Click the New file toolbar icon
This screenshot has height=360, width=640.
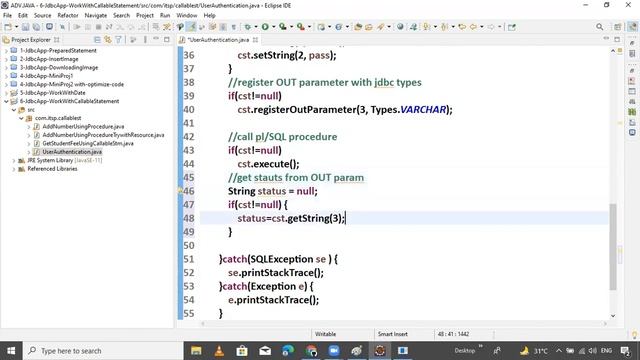[x=8, y=27]
